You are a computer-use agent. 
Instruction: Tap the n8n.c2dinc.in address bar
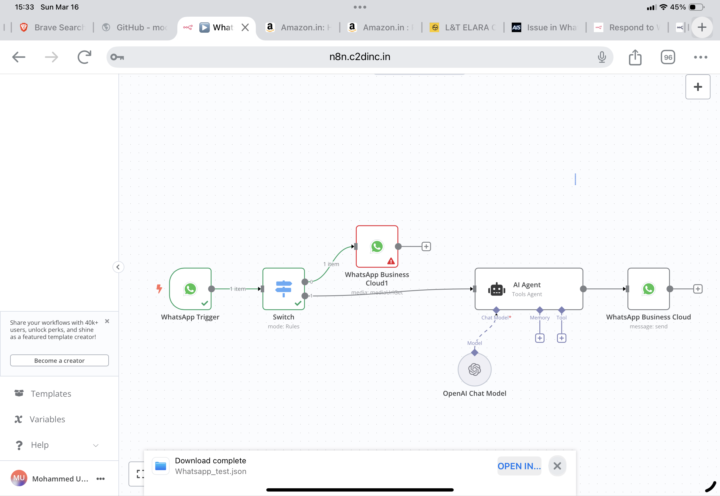(x=360, y=57)
